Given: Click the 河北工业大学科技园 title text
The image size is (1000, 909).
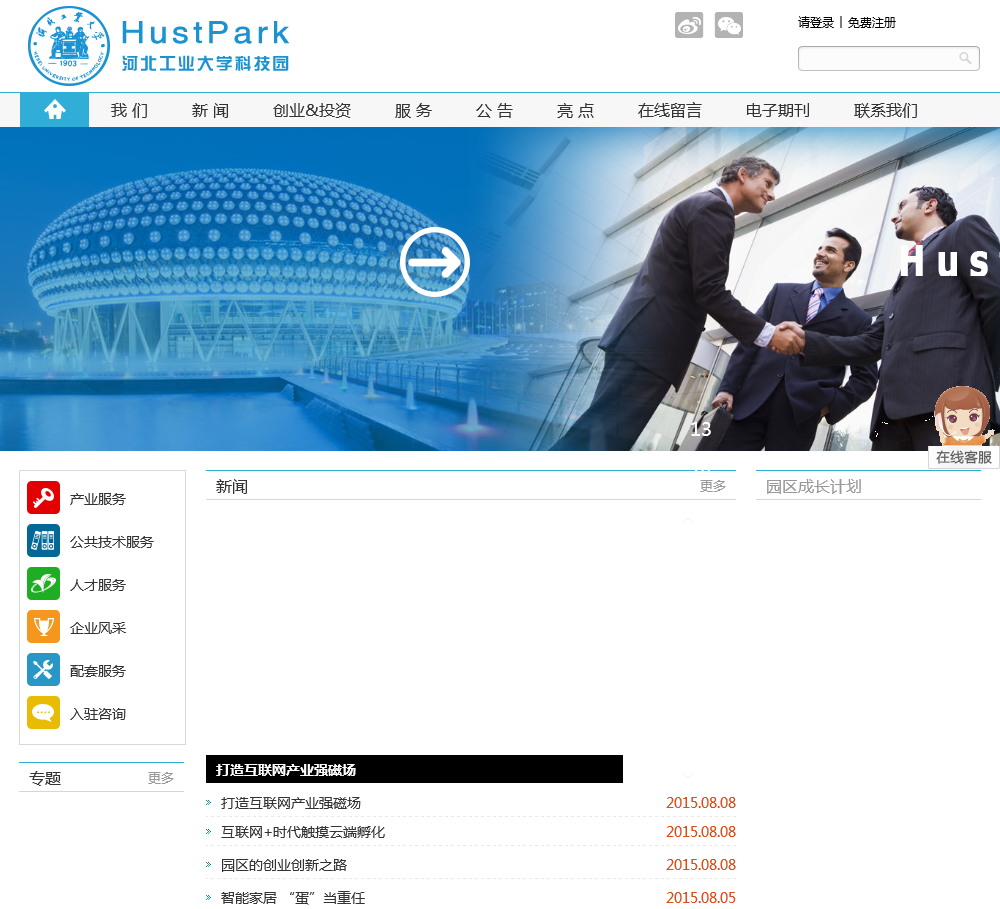Looking at the screenshot, I should tap(205, 63).
